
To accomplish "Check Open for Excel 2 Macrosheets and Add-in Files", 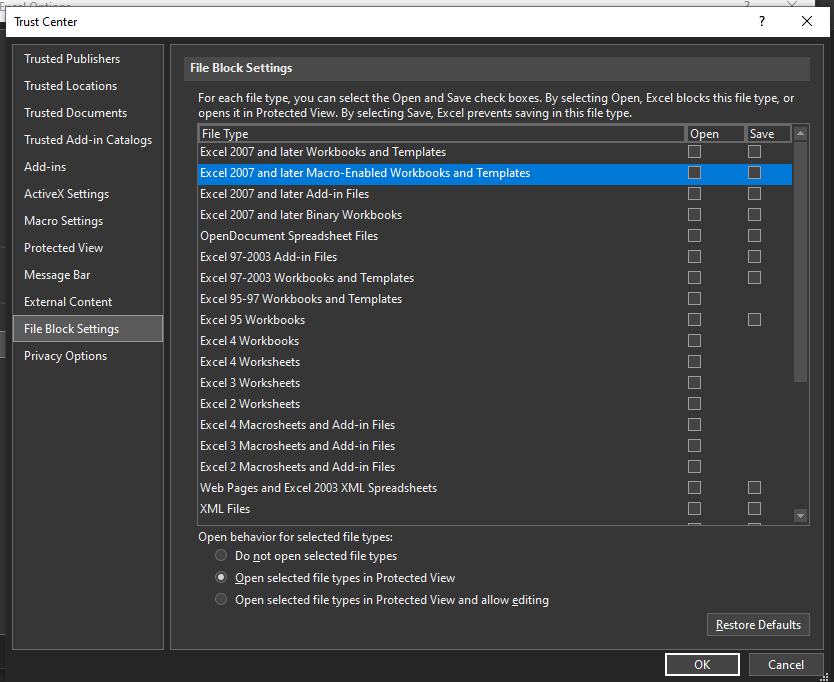I will (694, 467).
